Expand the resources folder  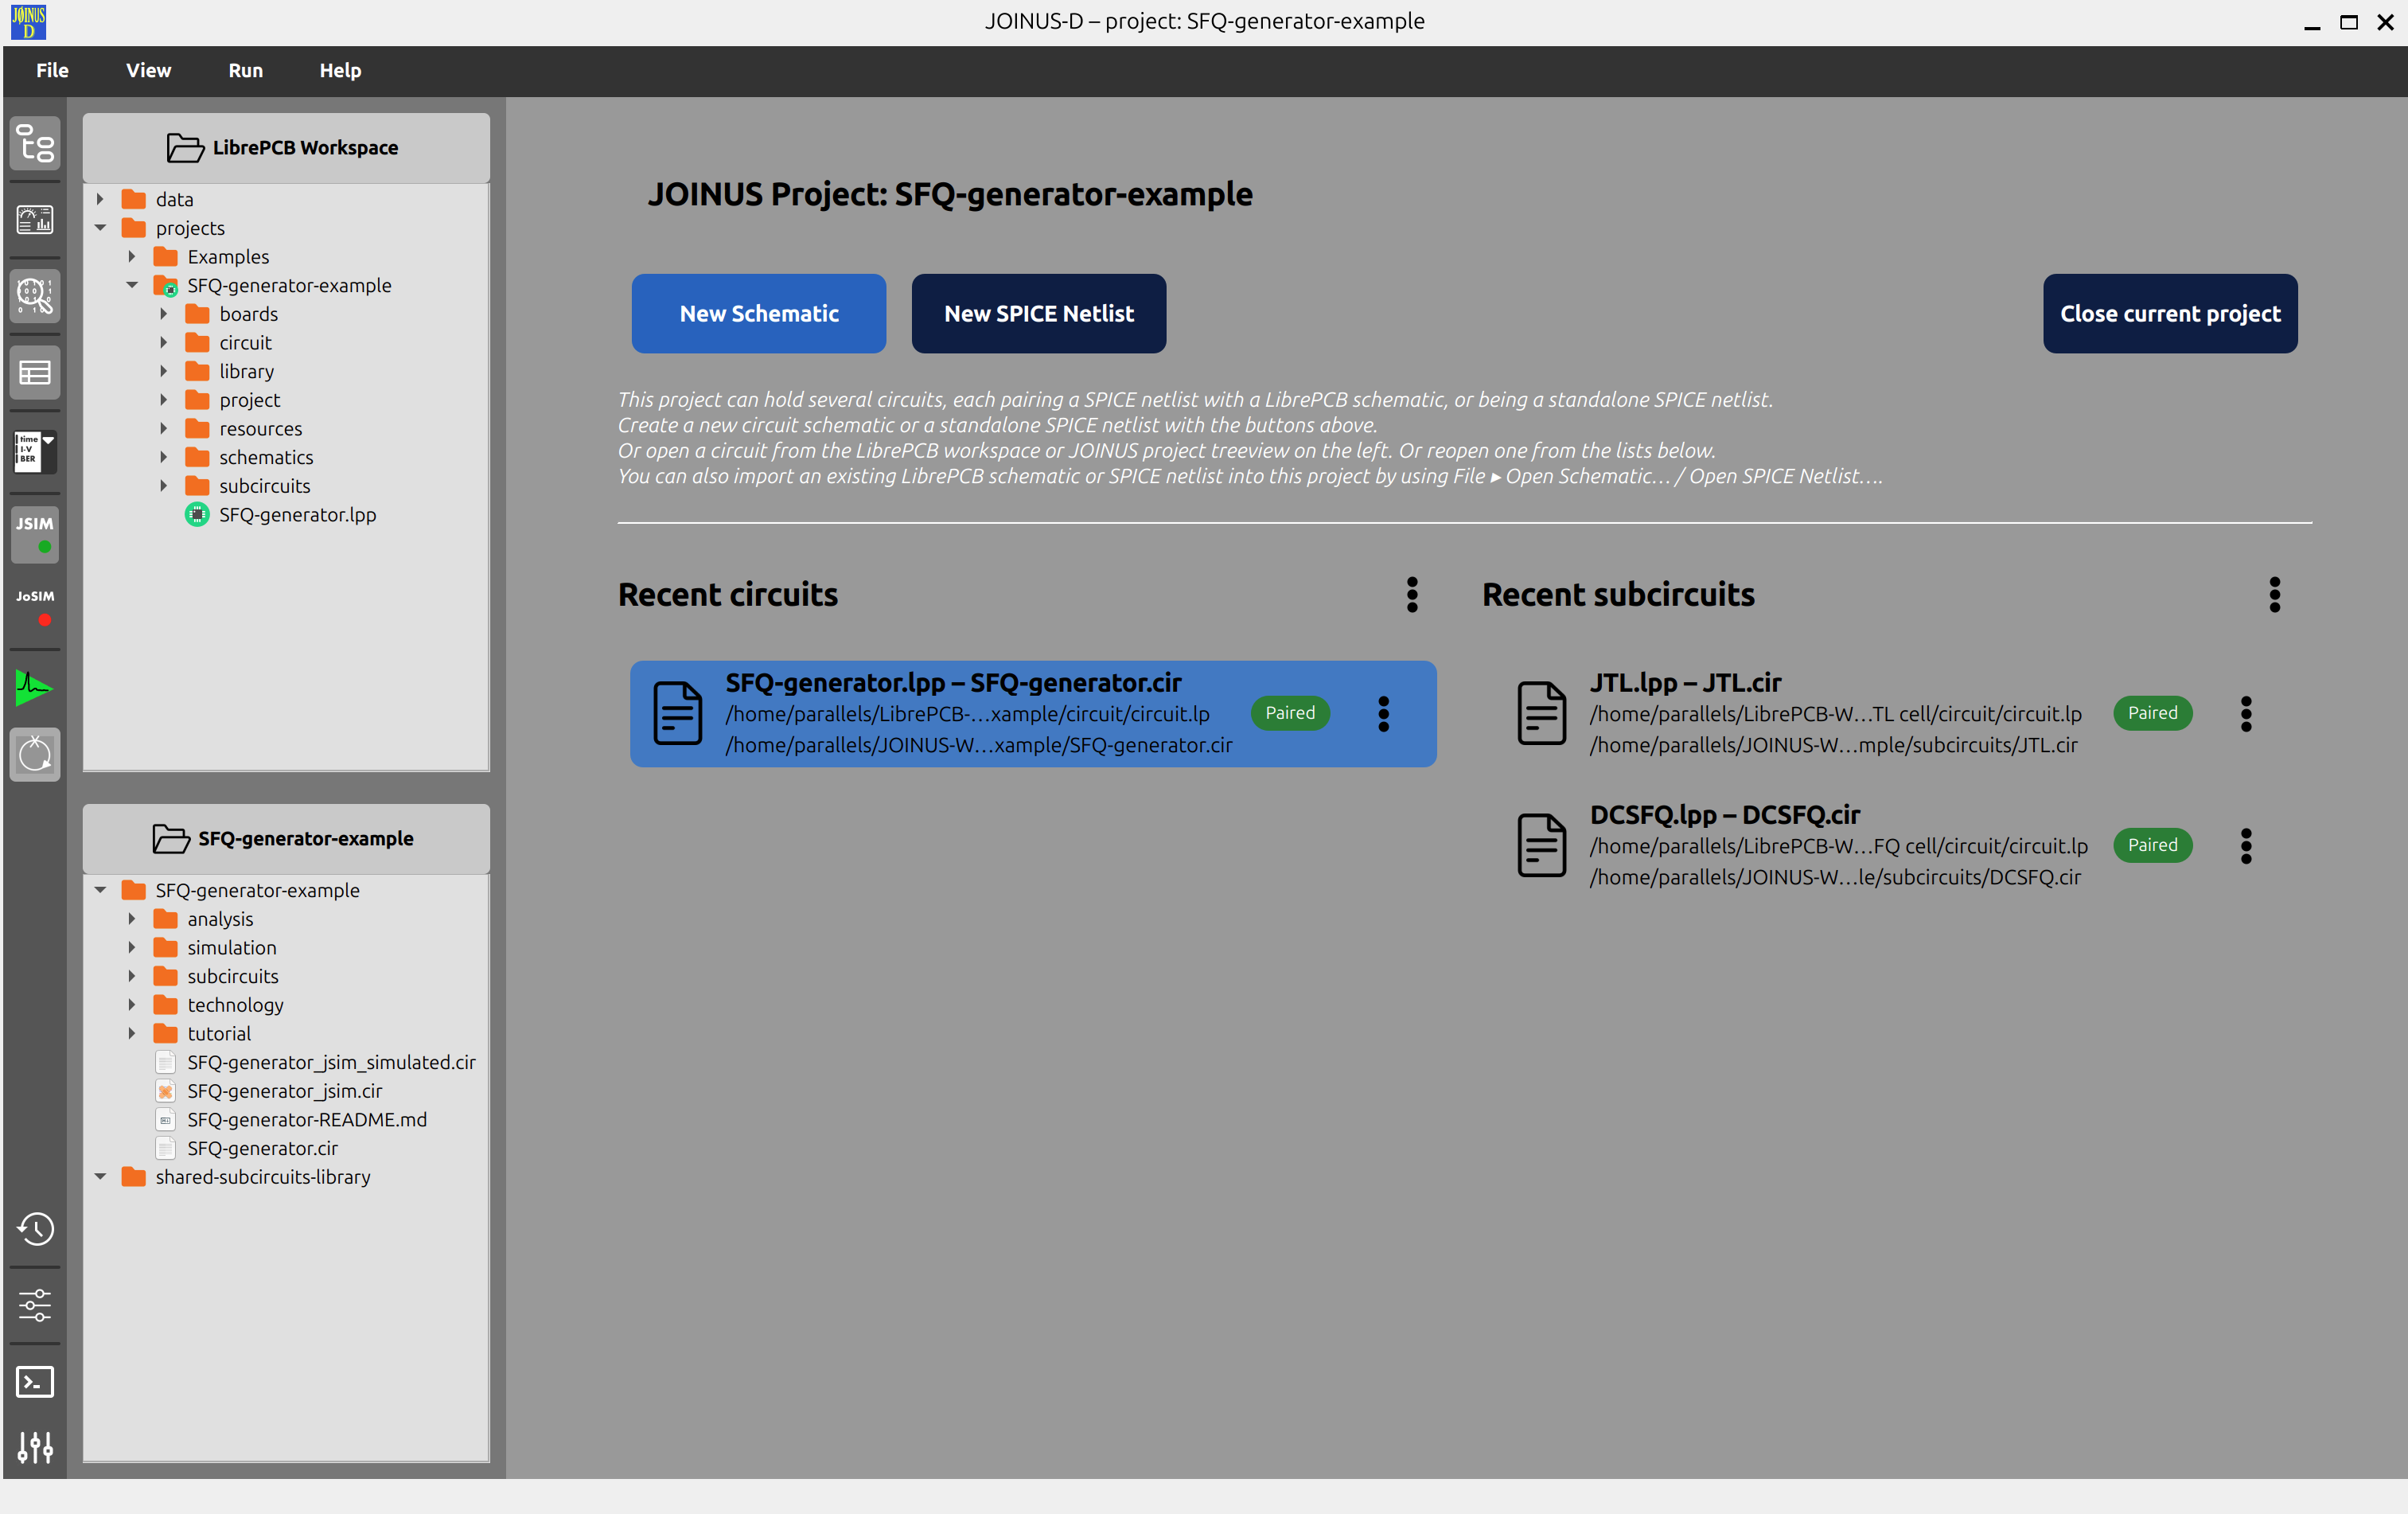[164, 428]
